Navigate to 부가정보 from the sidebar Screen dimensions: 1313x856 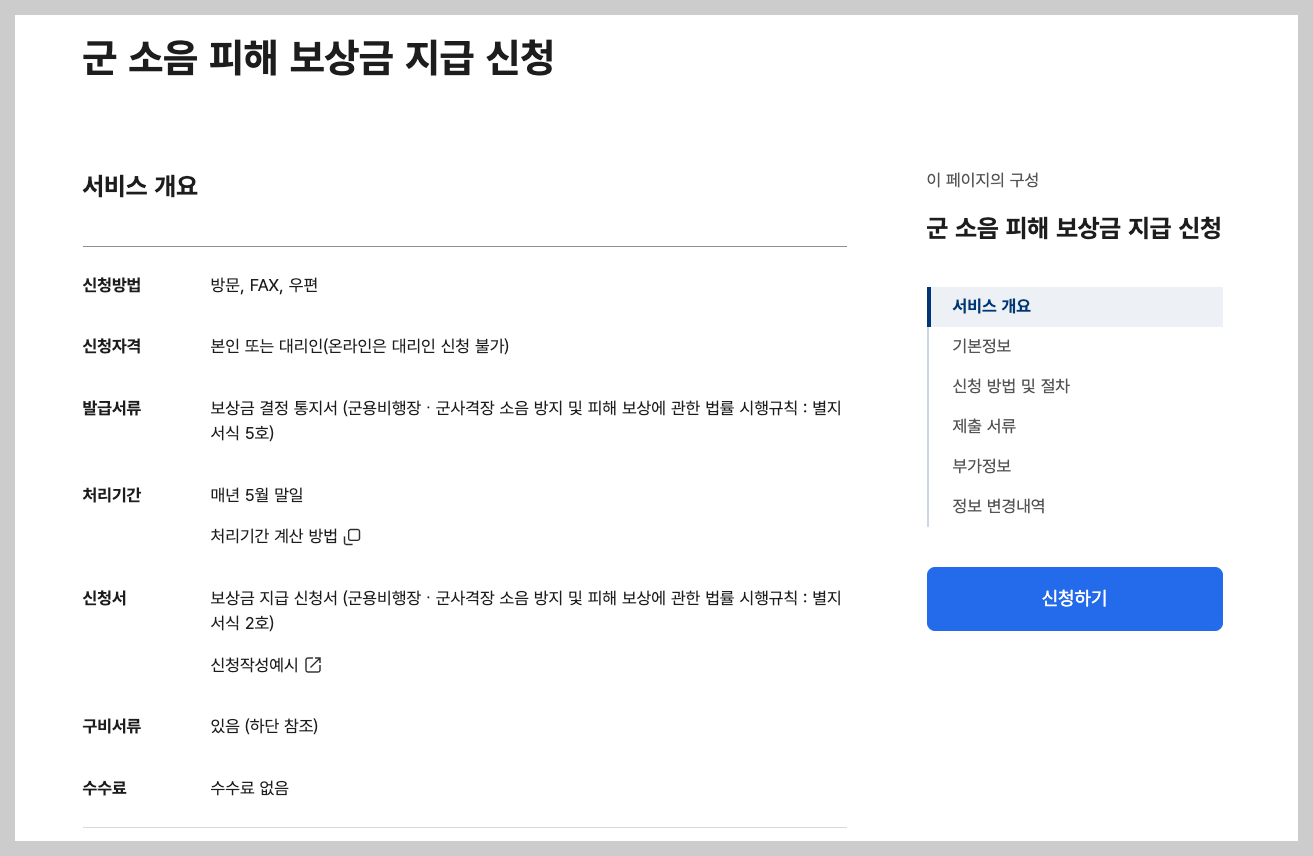(980, 465)
